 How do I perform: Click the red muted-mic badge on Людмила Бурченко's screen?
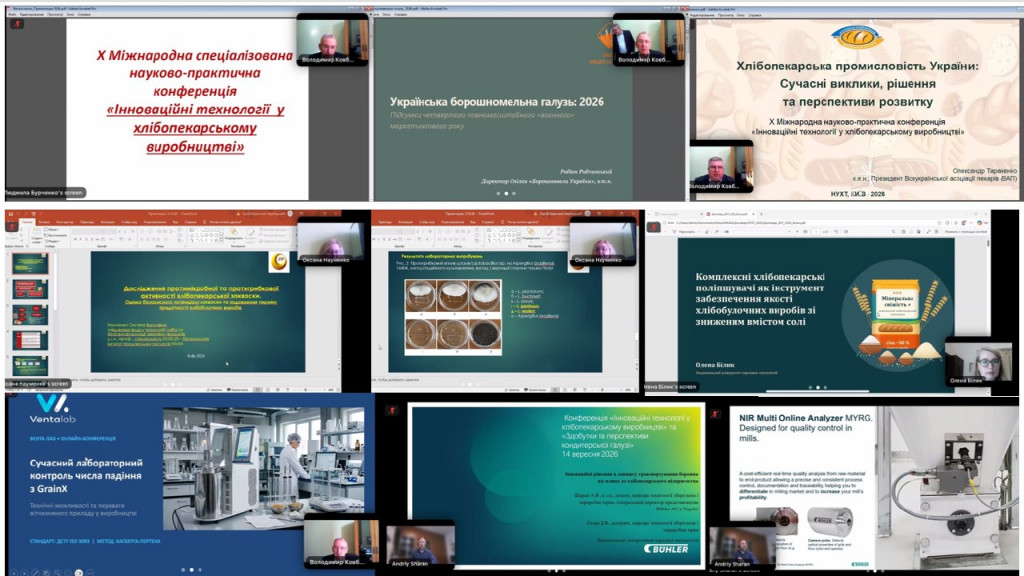pyautogui.click(x=17, y=24)
